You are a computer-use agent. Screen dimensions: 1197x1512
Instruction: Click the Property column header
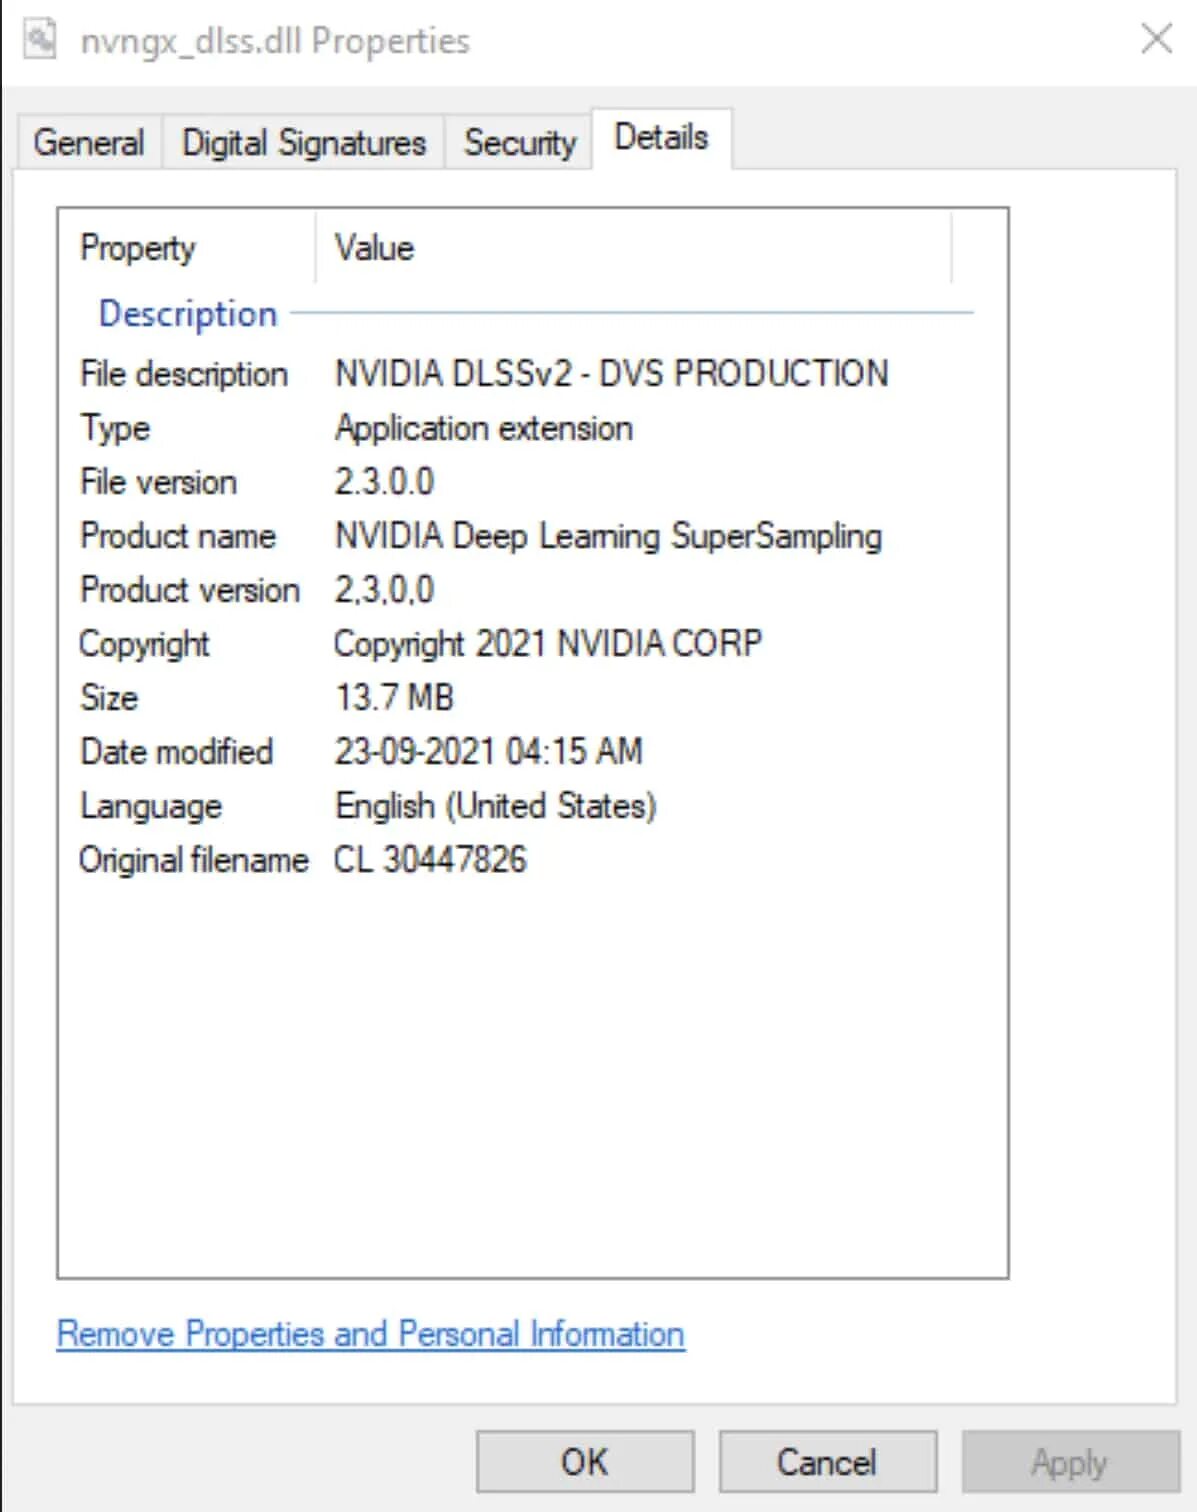coord(138,247)
